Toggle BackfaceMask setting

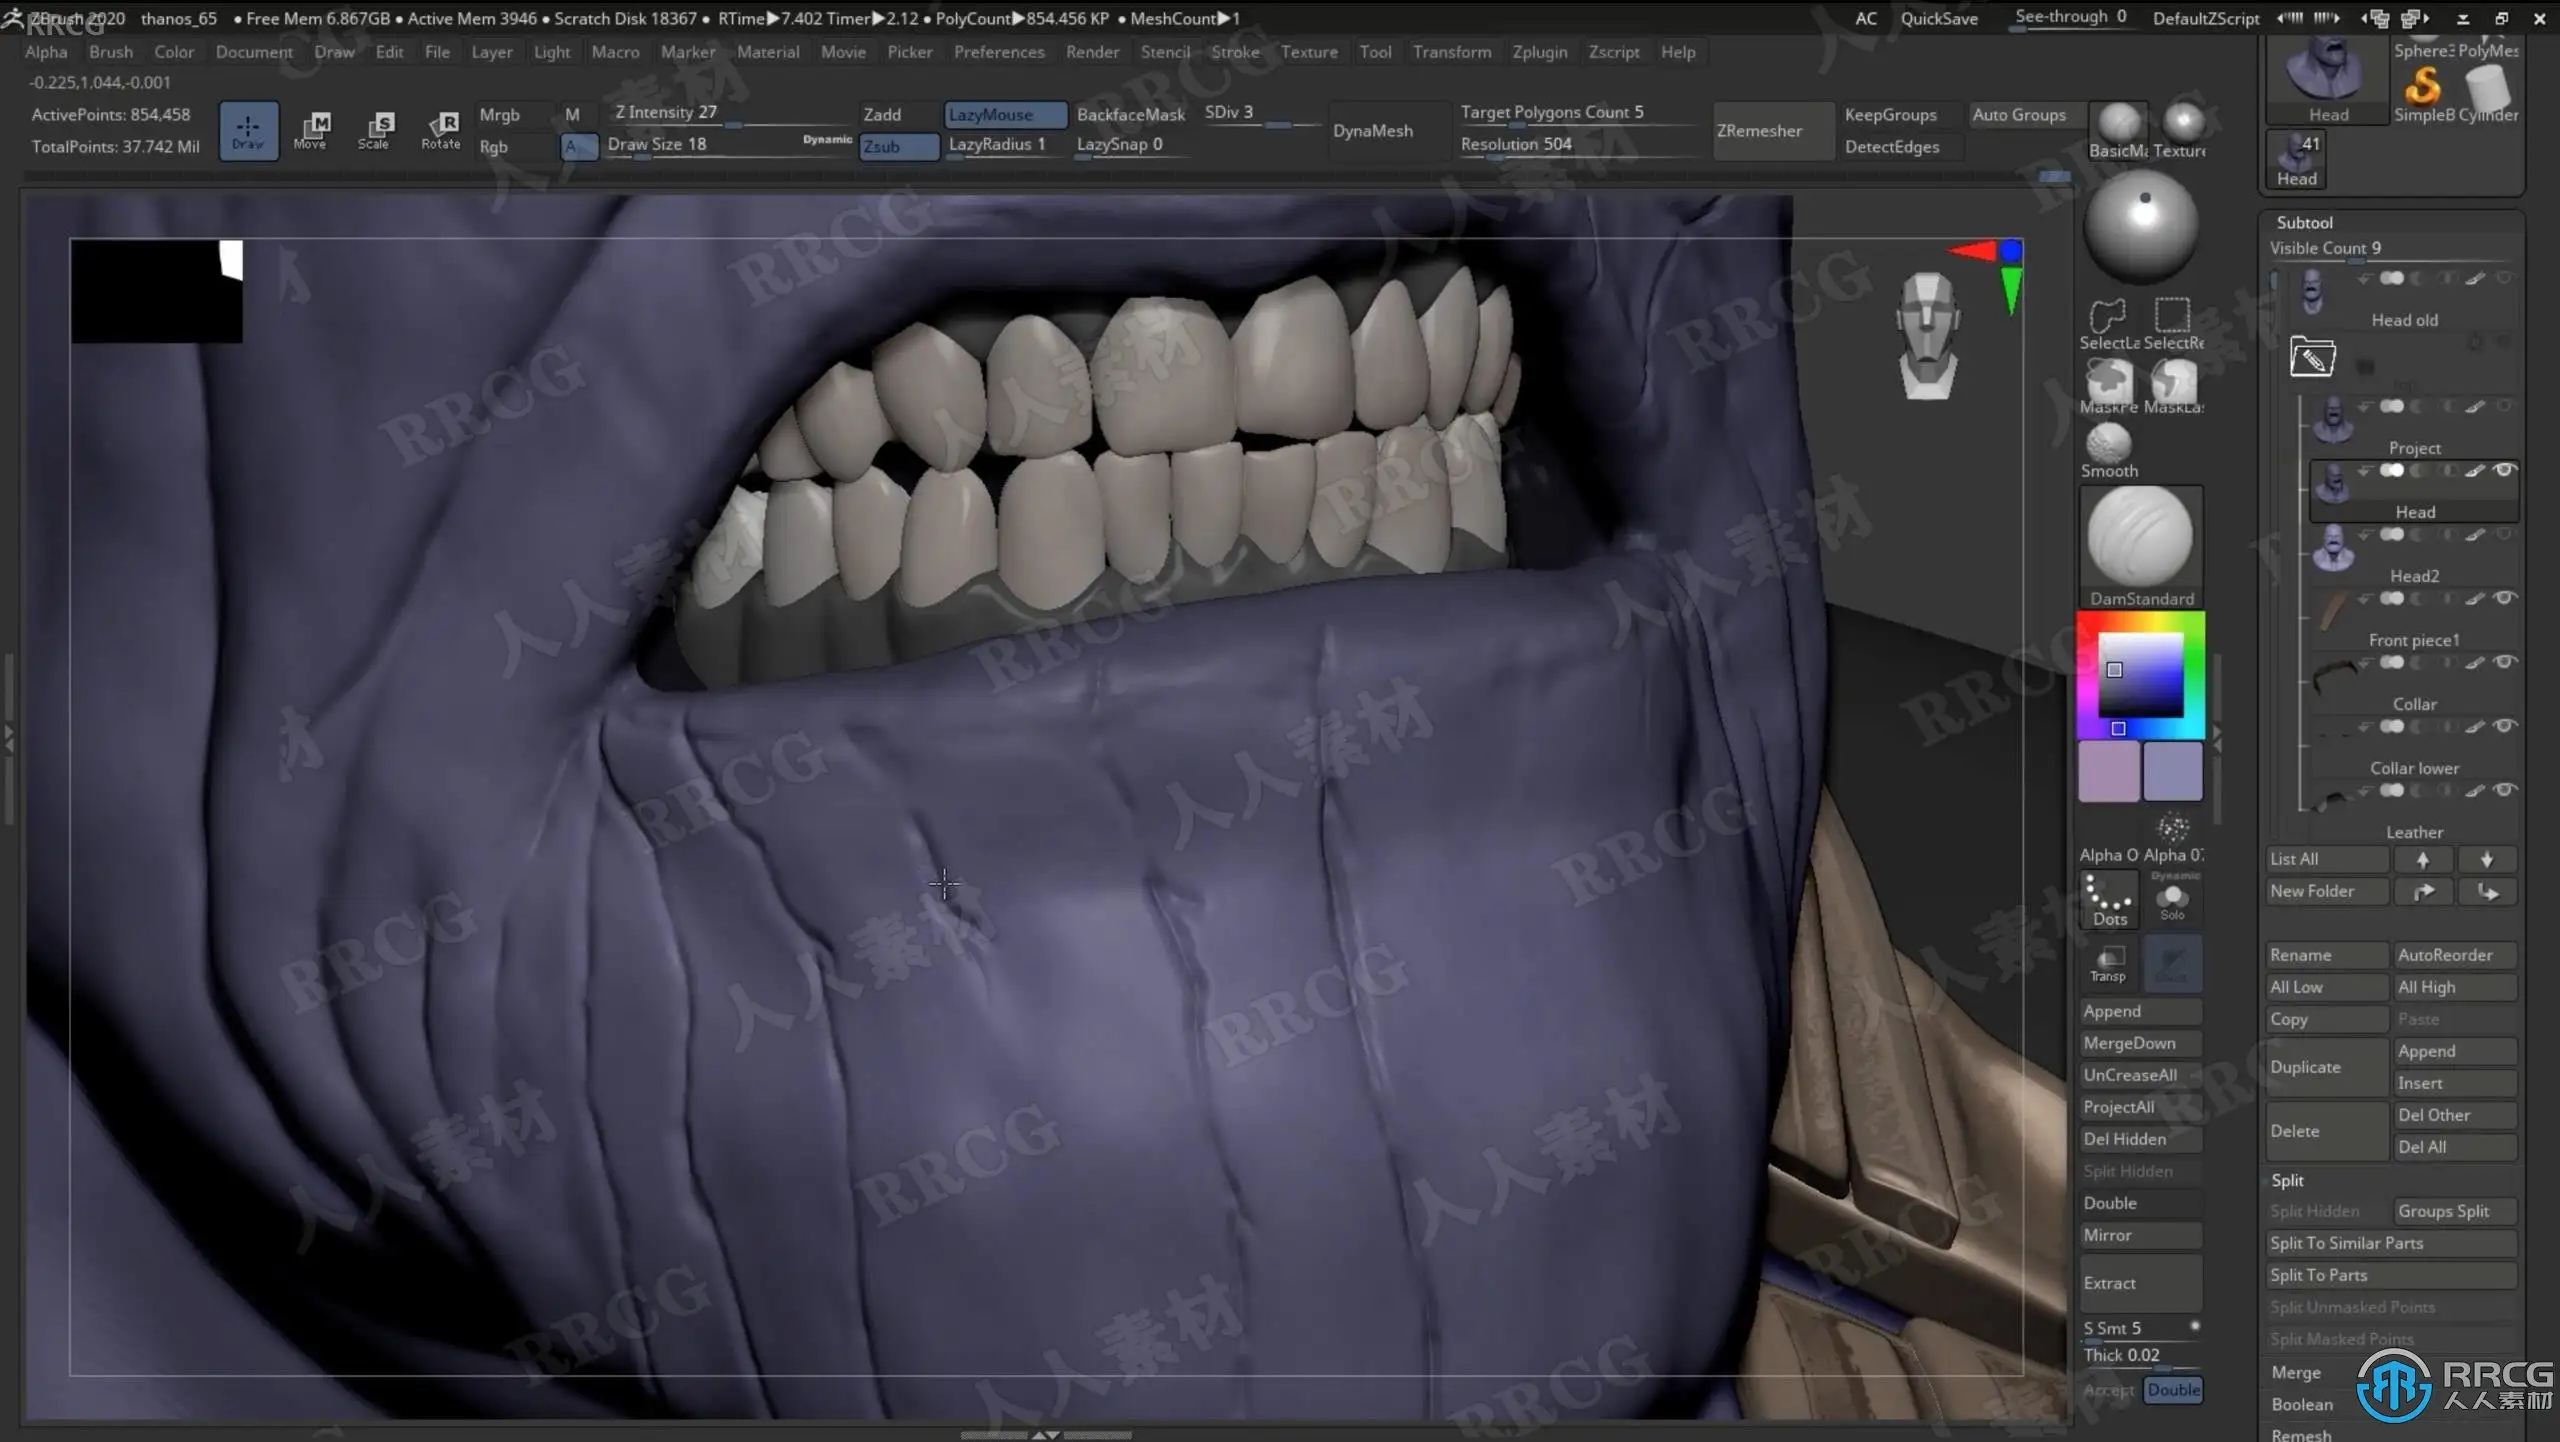[1130, 115]
